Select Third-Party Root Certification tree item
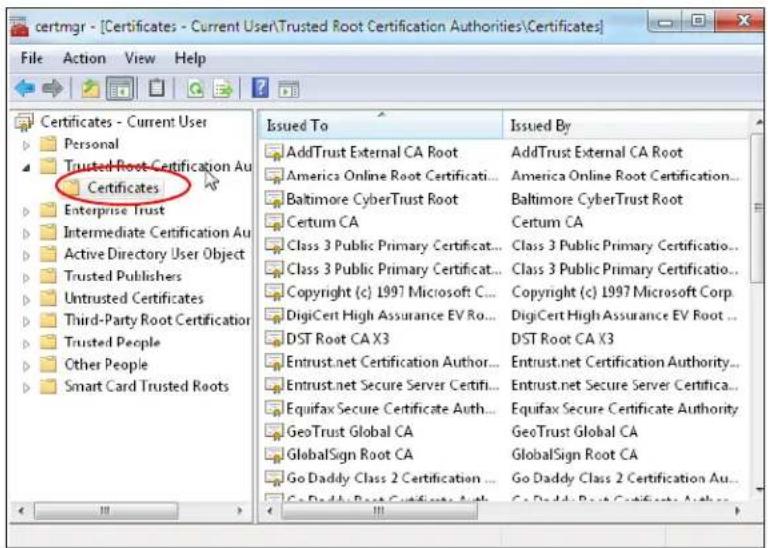This screenshot has height=548, width=768. (157, 320)
